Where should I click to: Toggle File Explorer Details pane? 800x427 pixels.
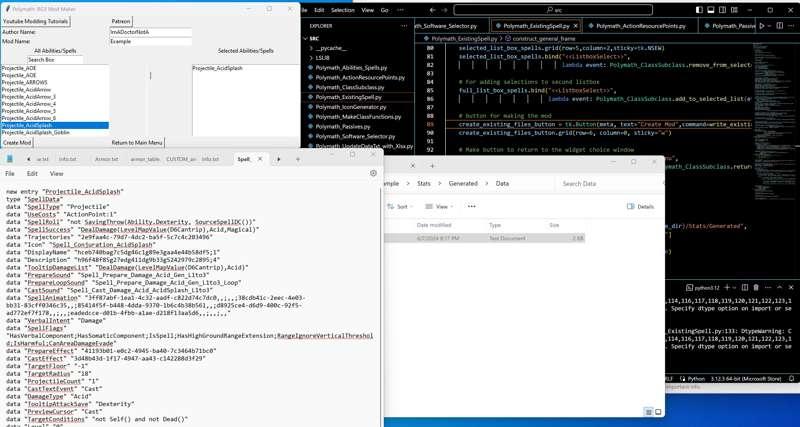pyautogui.click(x=641, y=207)
